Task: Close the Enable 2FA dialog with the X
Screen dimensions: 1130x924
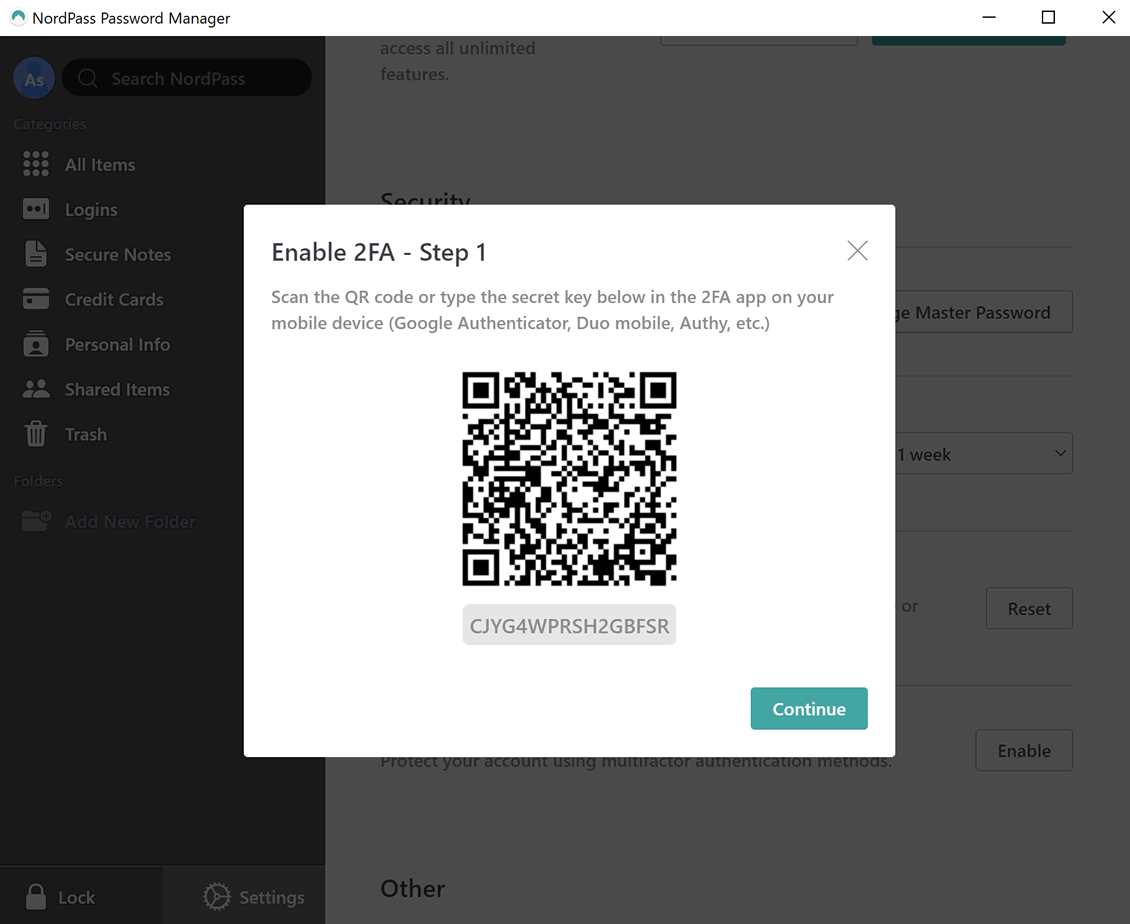Action: coord(857,251)
